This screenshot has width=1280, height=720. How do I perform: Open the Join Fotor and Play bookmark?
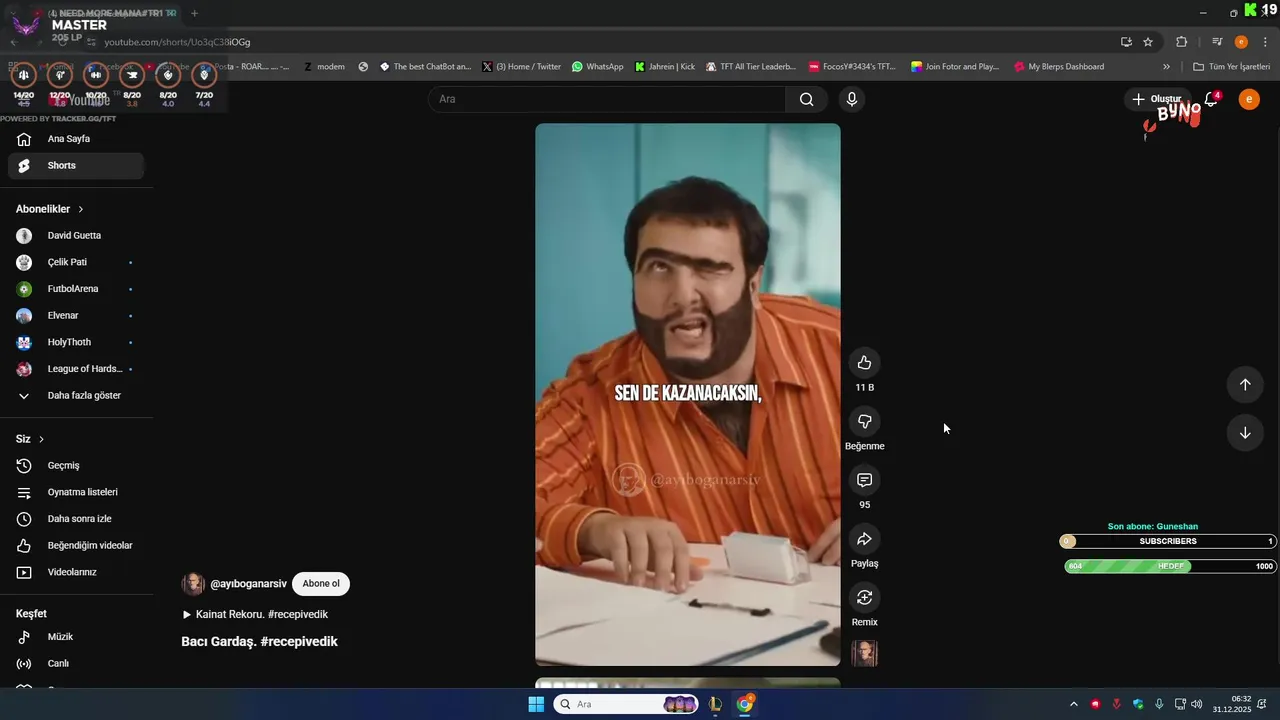(x=955, y=67)
